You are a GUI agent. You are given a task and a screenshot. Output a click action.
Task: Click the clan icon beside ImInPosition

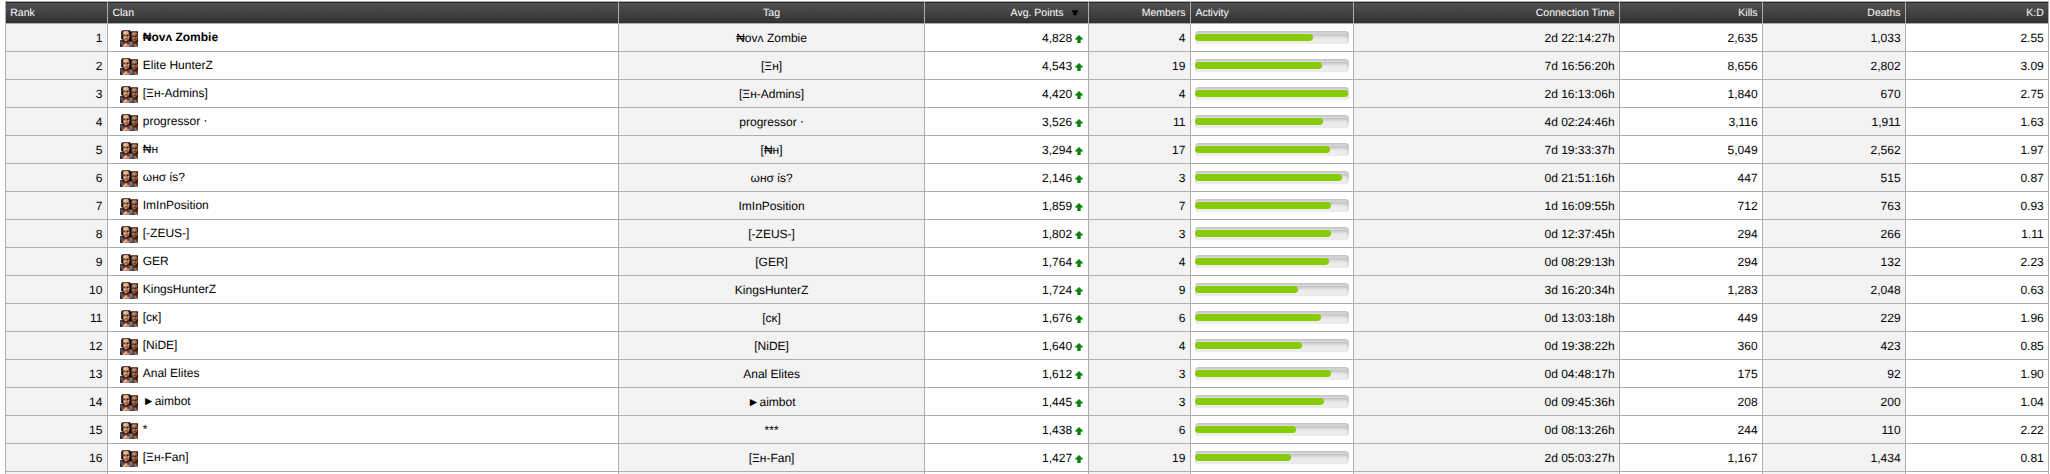coord(129,206)
